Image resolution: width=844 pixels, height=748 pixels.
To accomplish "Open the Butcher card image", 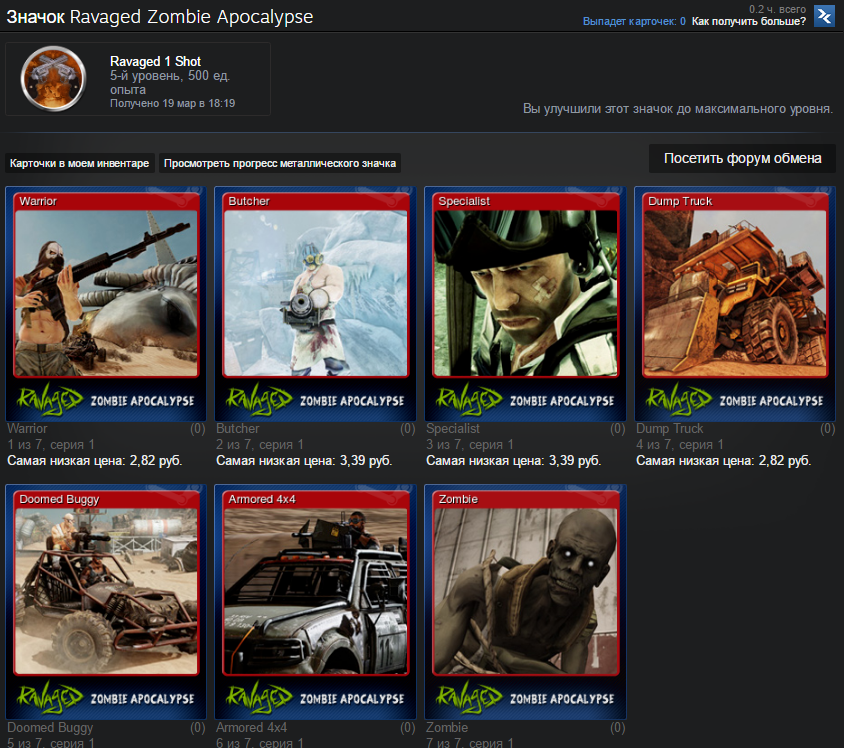I will click(315, 304).
